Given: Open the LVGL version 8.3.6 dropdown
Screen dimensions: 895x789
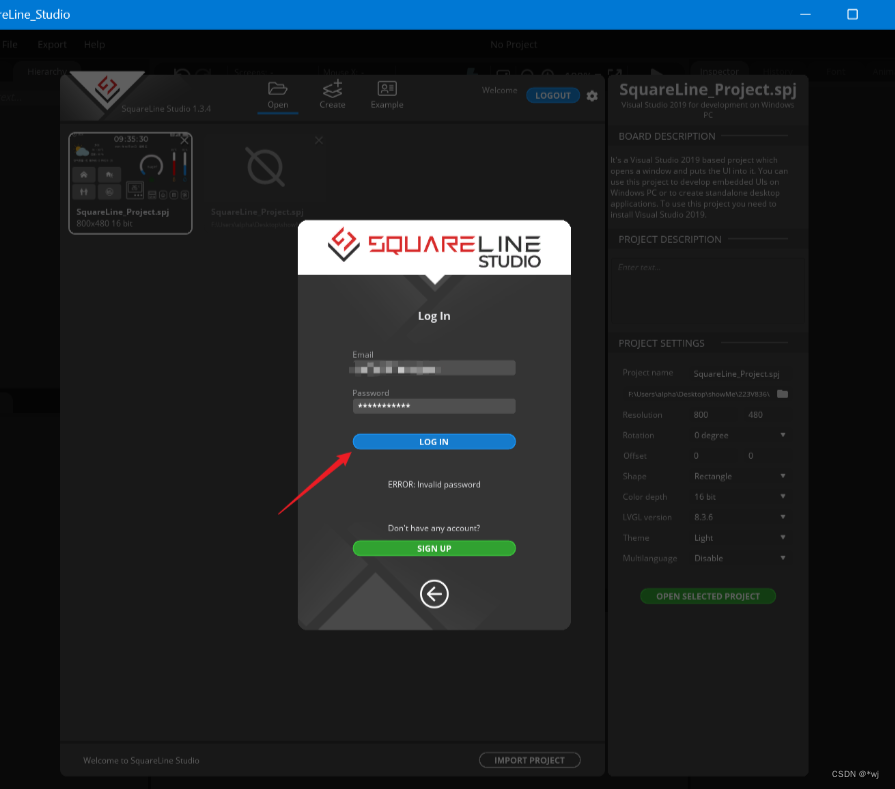Looking at the screenshot, I should click(740, 517).
